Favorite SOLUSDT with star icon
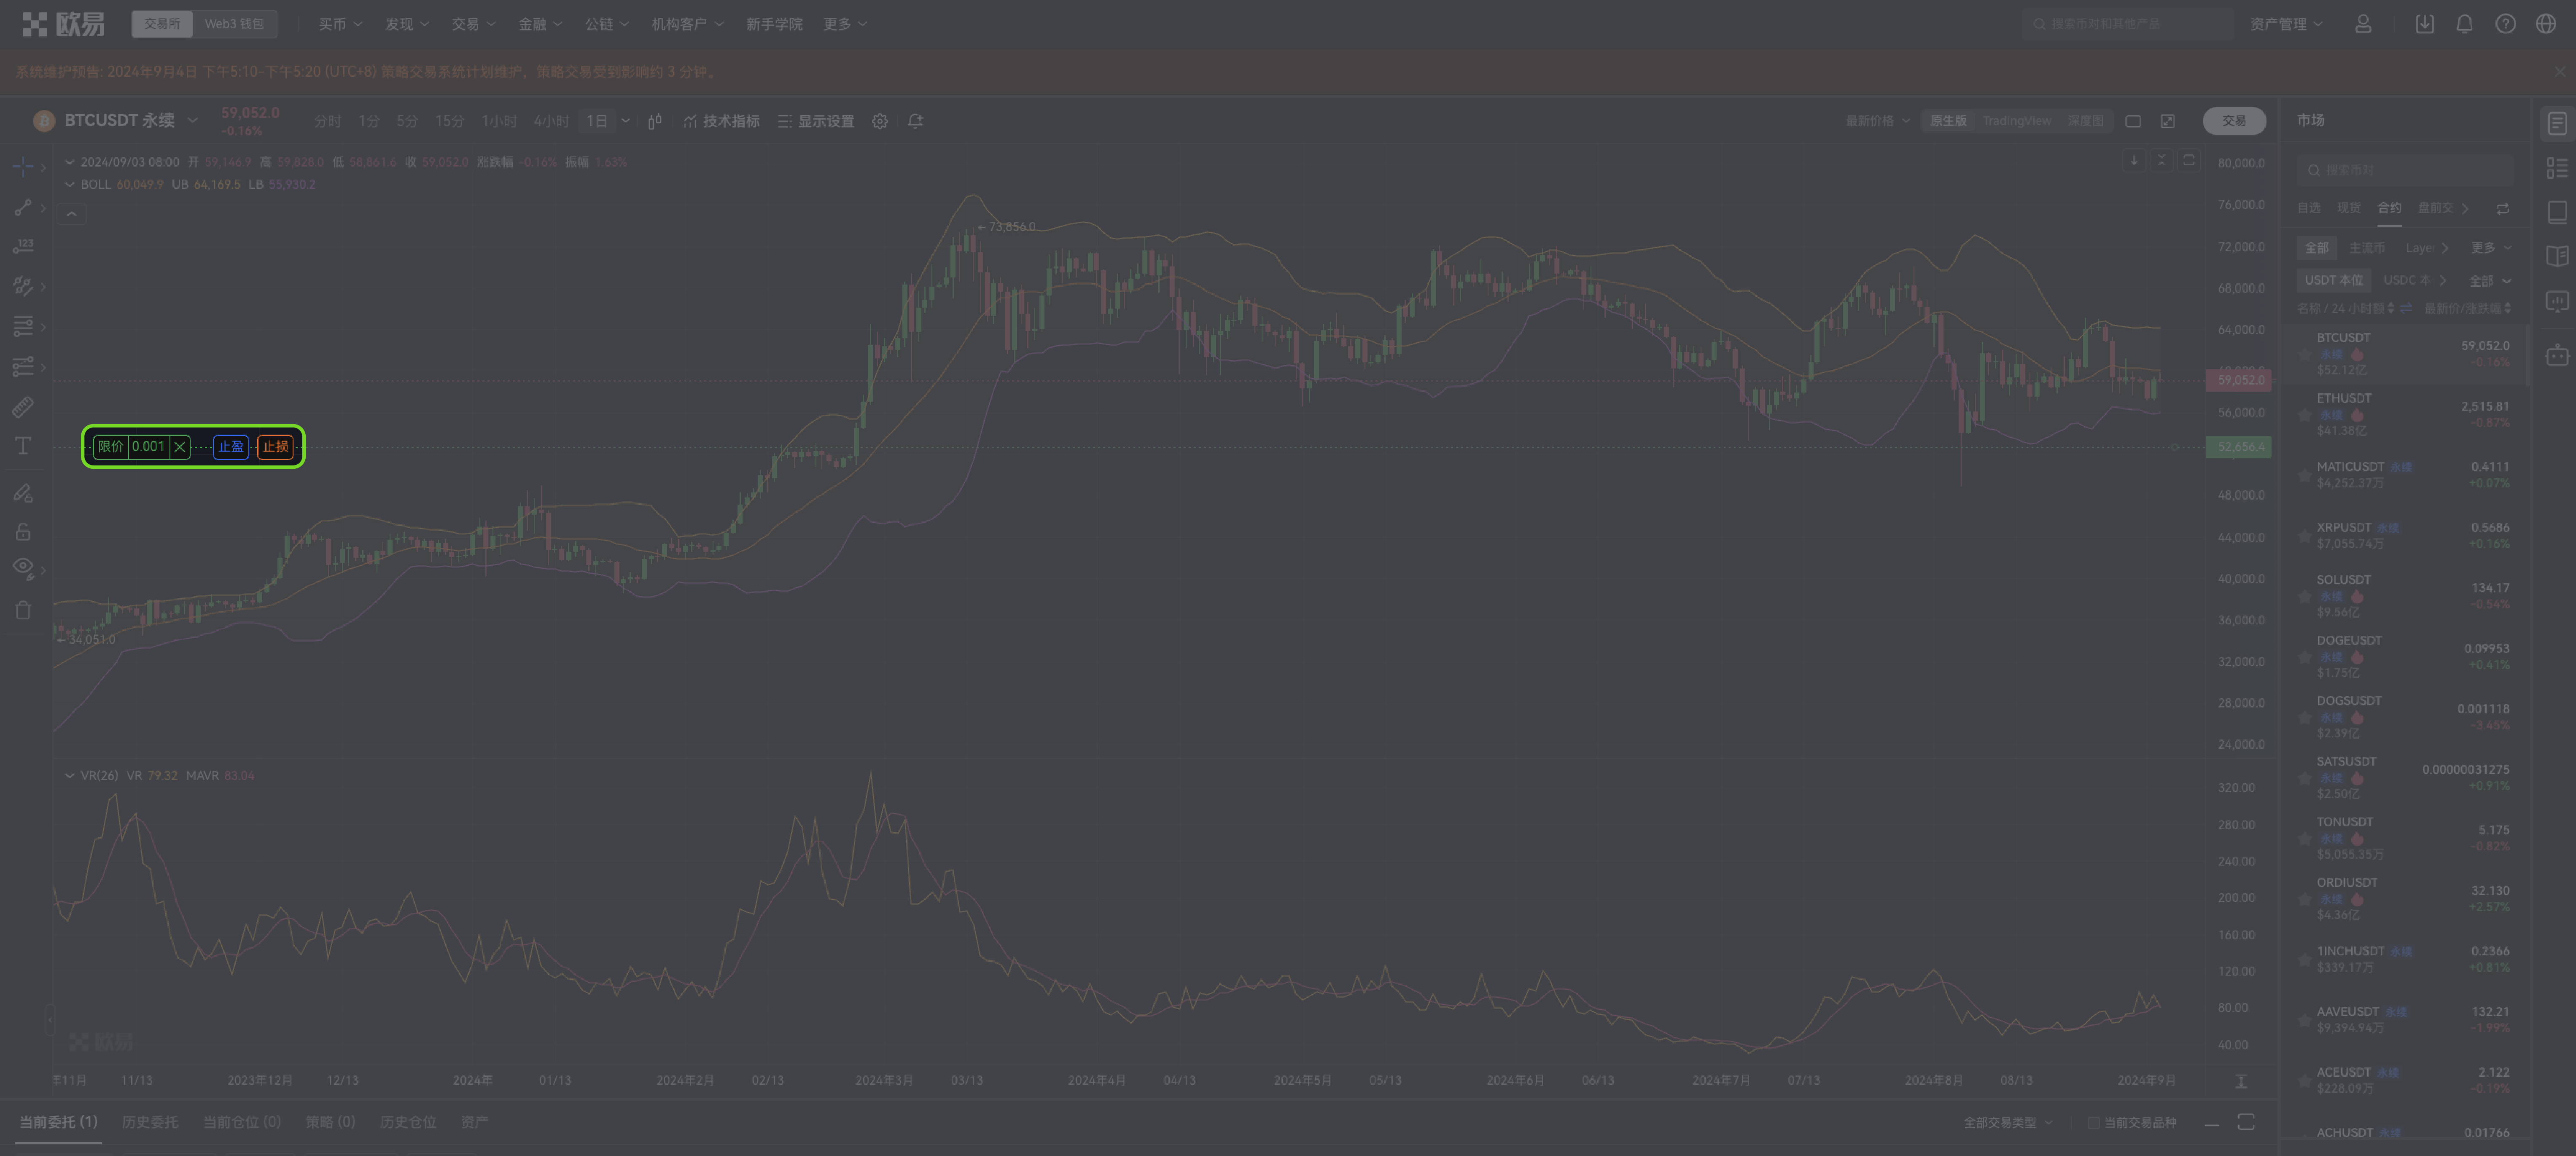 click(2304, 597)
